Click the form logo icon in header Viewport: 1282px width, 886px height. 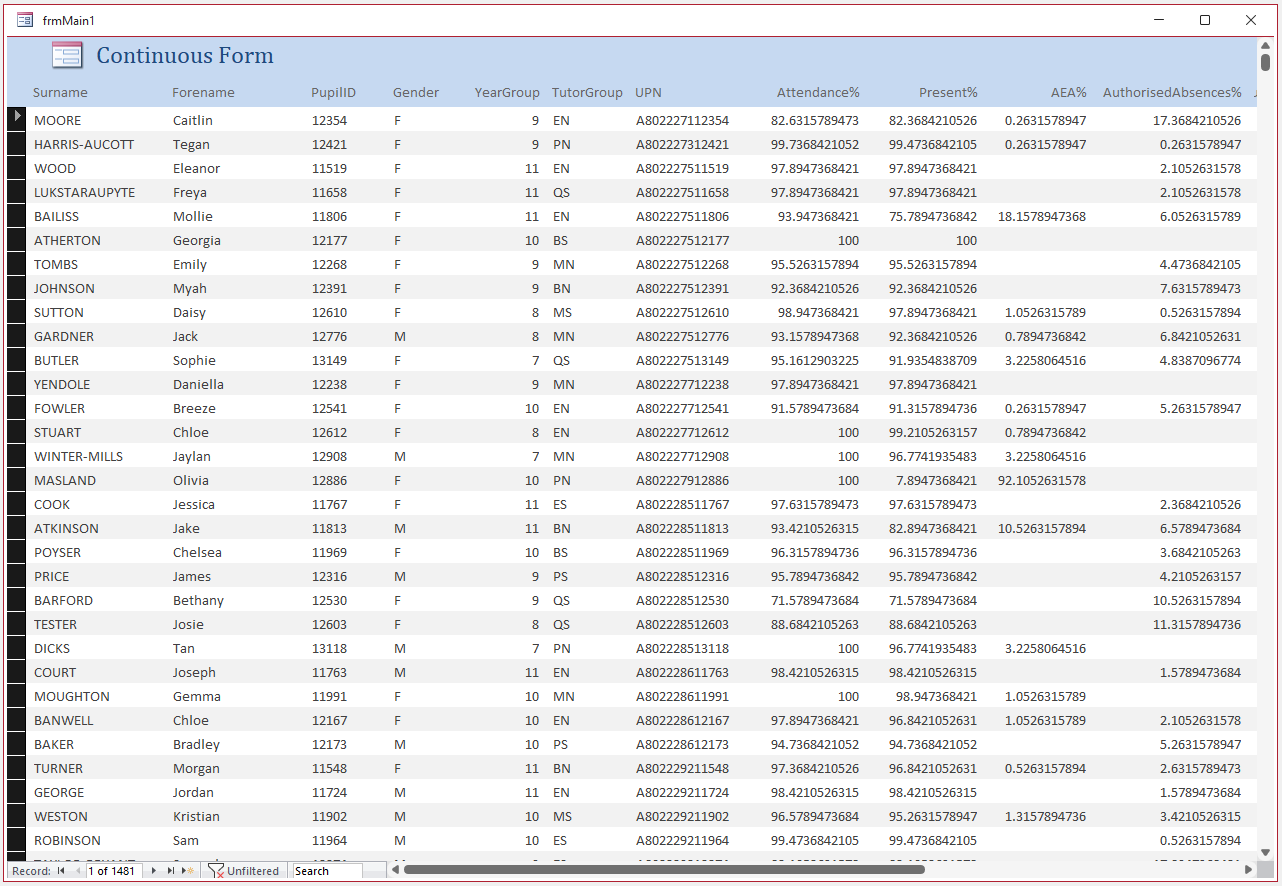coord(67,55)
